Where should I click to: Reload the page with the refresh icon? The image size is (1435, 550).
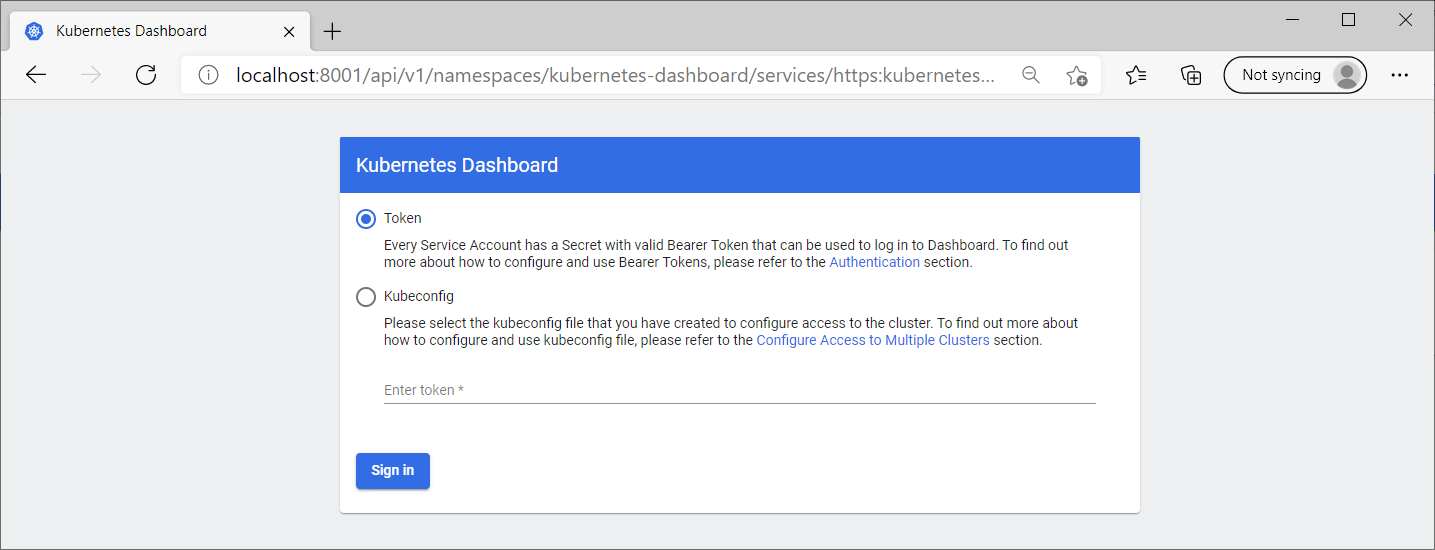pos(146,75)
